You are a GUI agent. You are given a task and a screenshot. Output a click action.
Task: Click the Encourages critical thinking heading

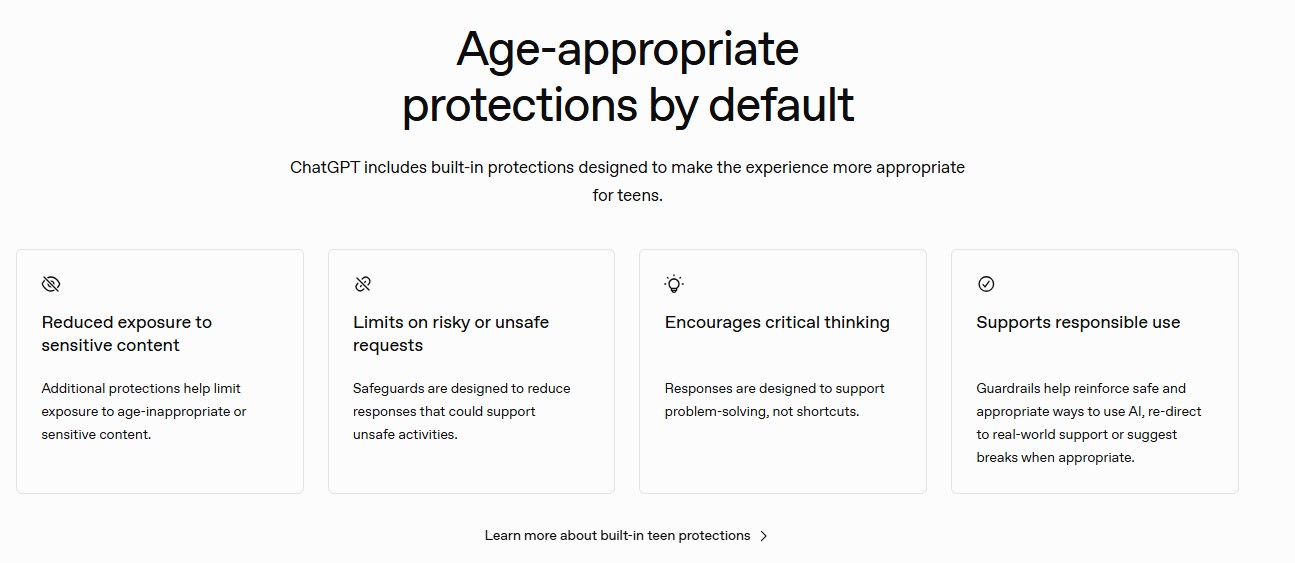(x=777, y=322)
